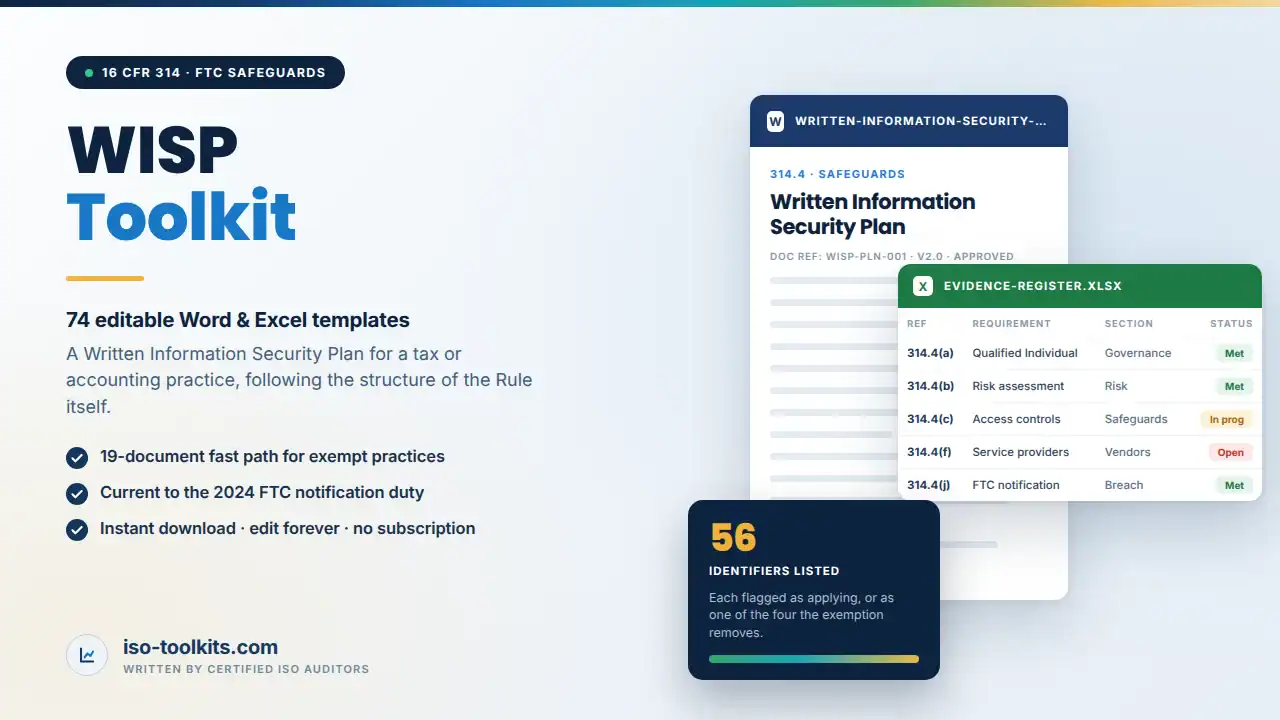
Task: Click 'WRITTEN BY CERTIFIED ISO AUDITORS' tagline
Action: coord(246,669)
